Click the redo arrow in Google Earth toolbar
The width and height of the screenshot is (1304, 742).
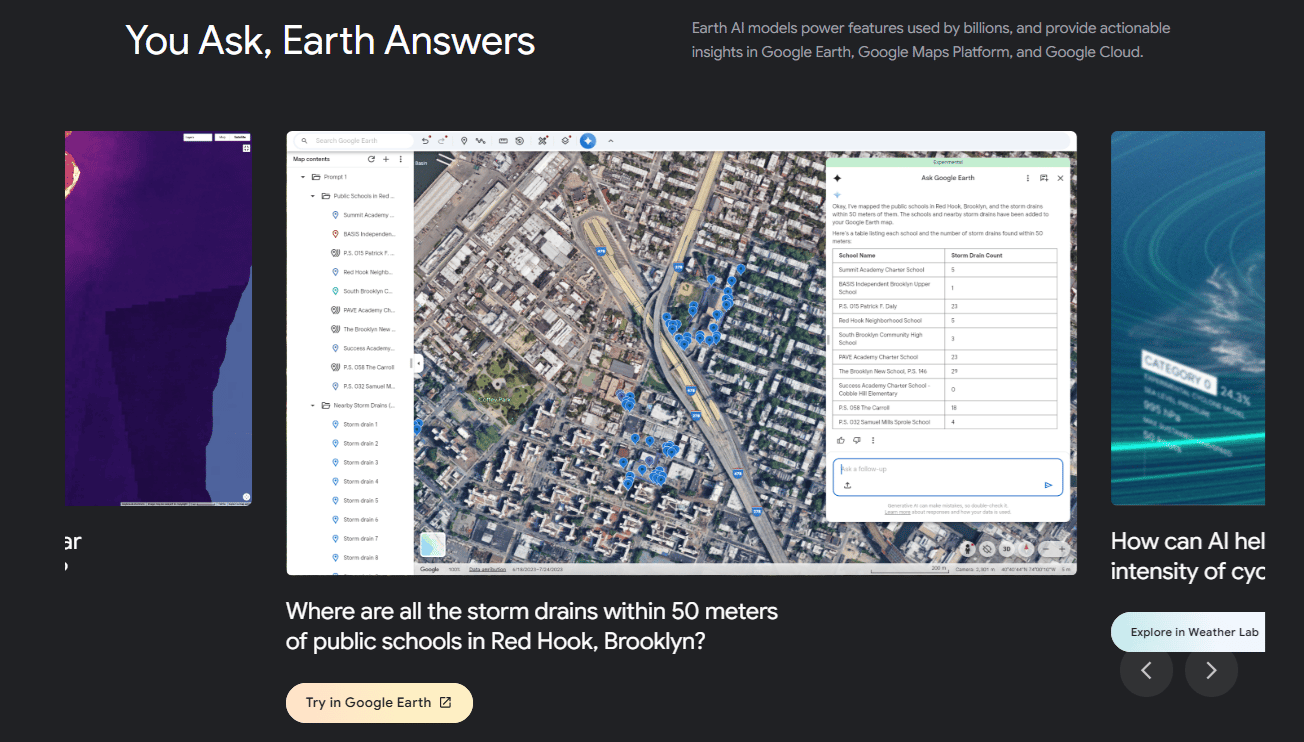coord(442,141)
